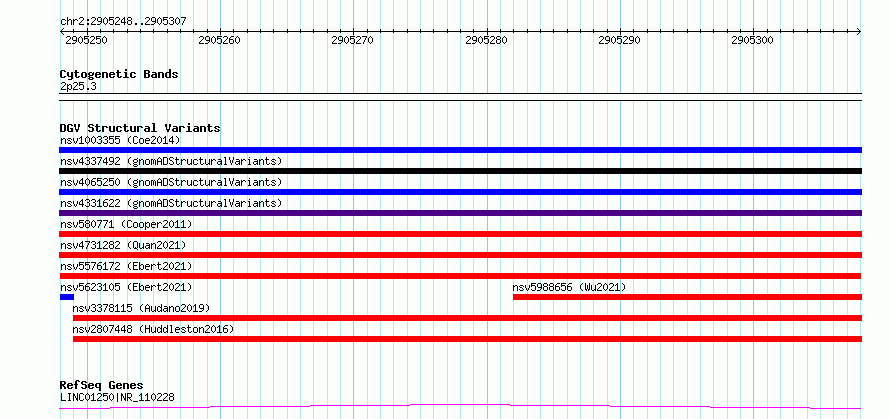Open variant nsv5988656 (Wu2021) label

coord(569,287)
